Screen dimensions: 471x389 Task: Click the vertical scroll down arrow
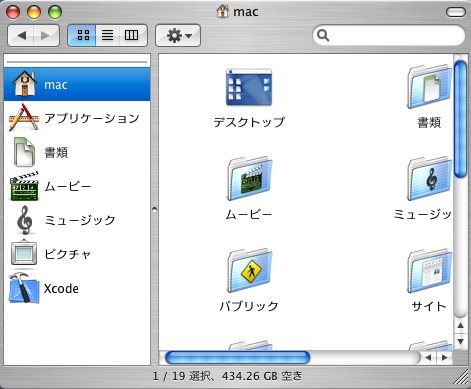(460, 341)
